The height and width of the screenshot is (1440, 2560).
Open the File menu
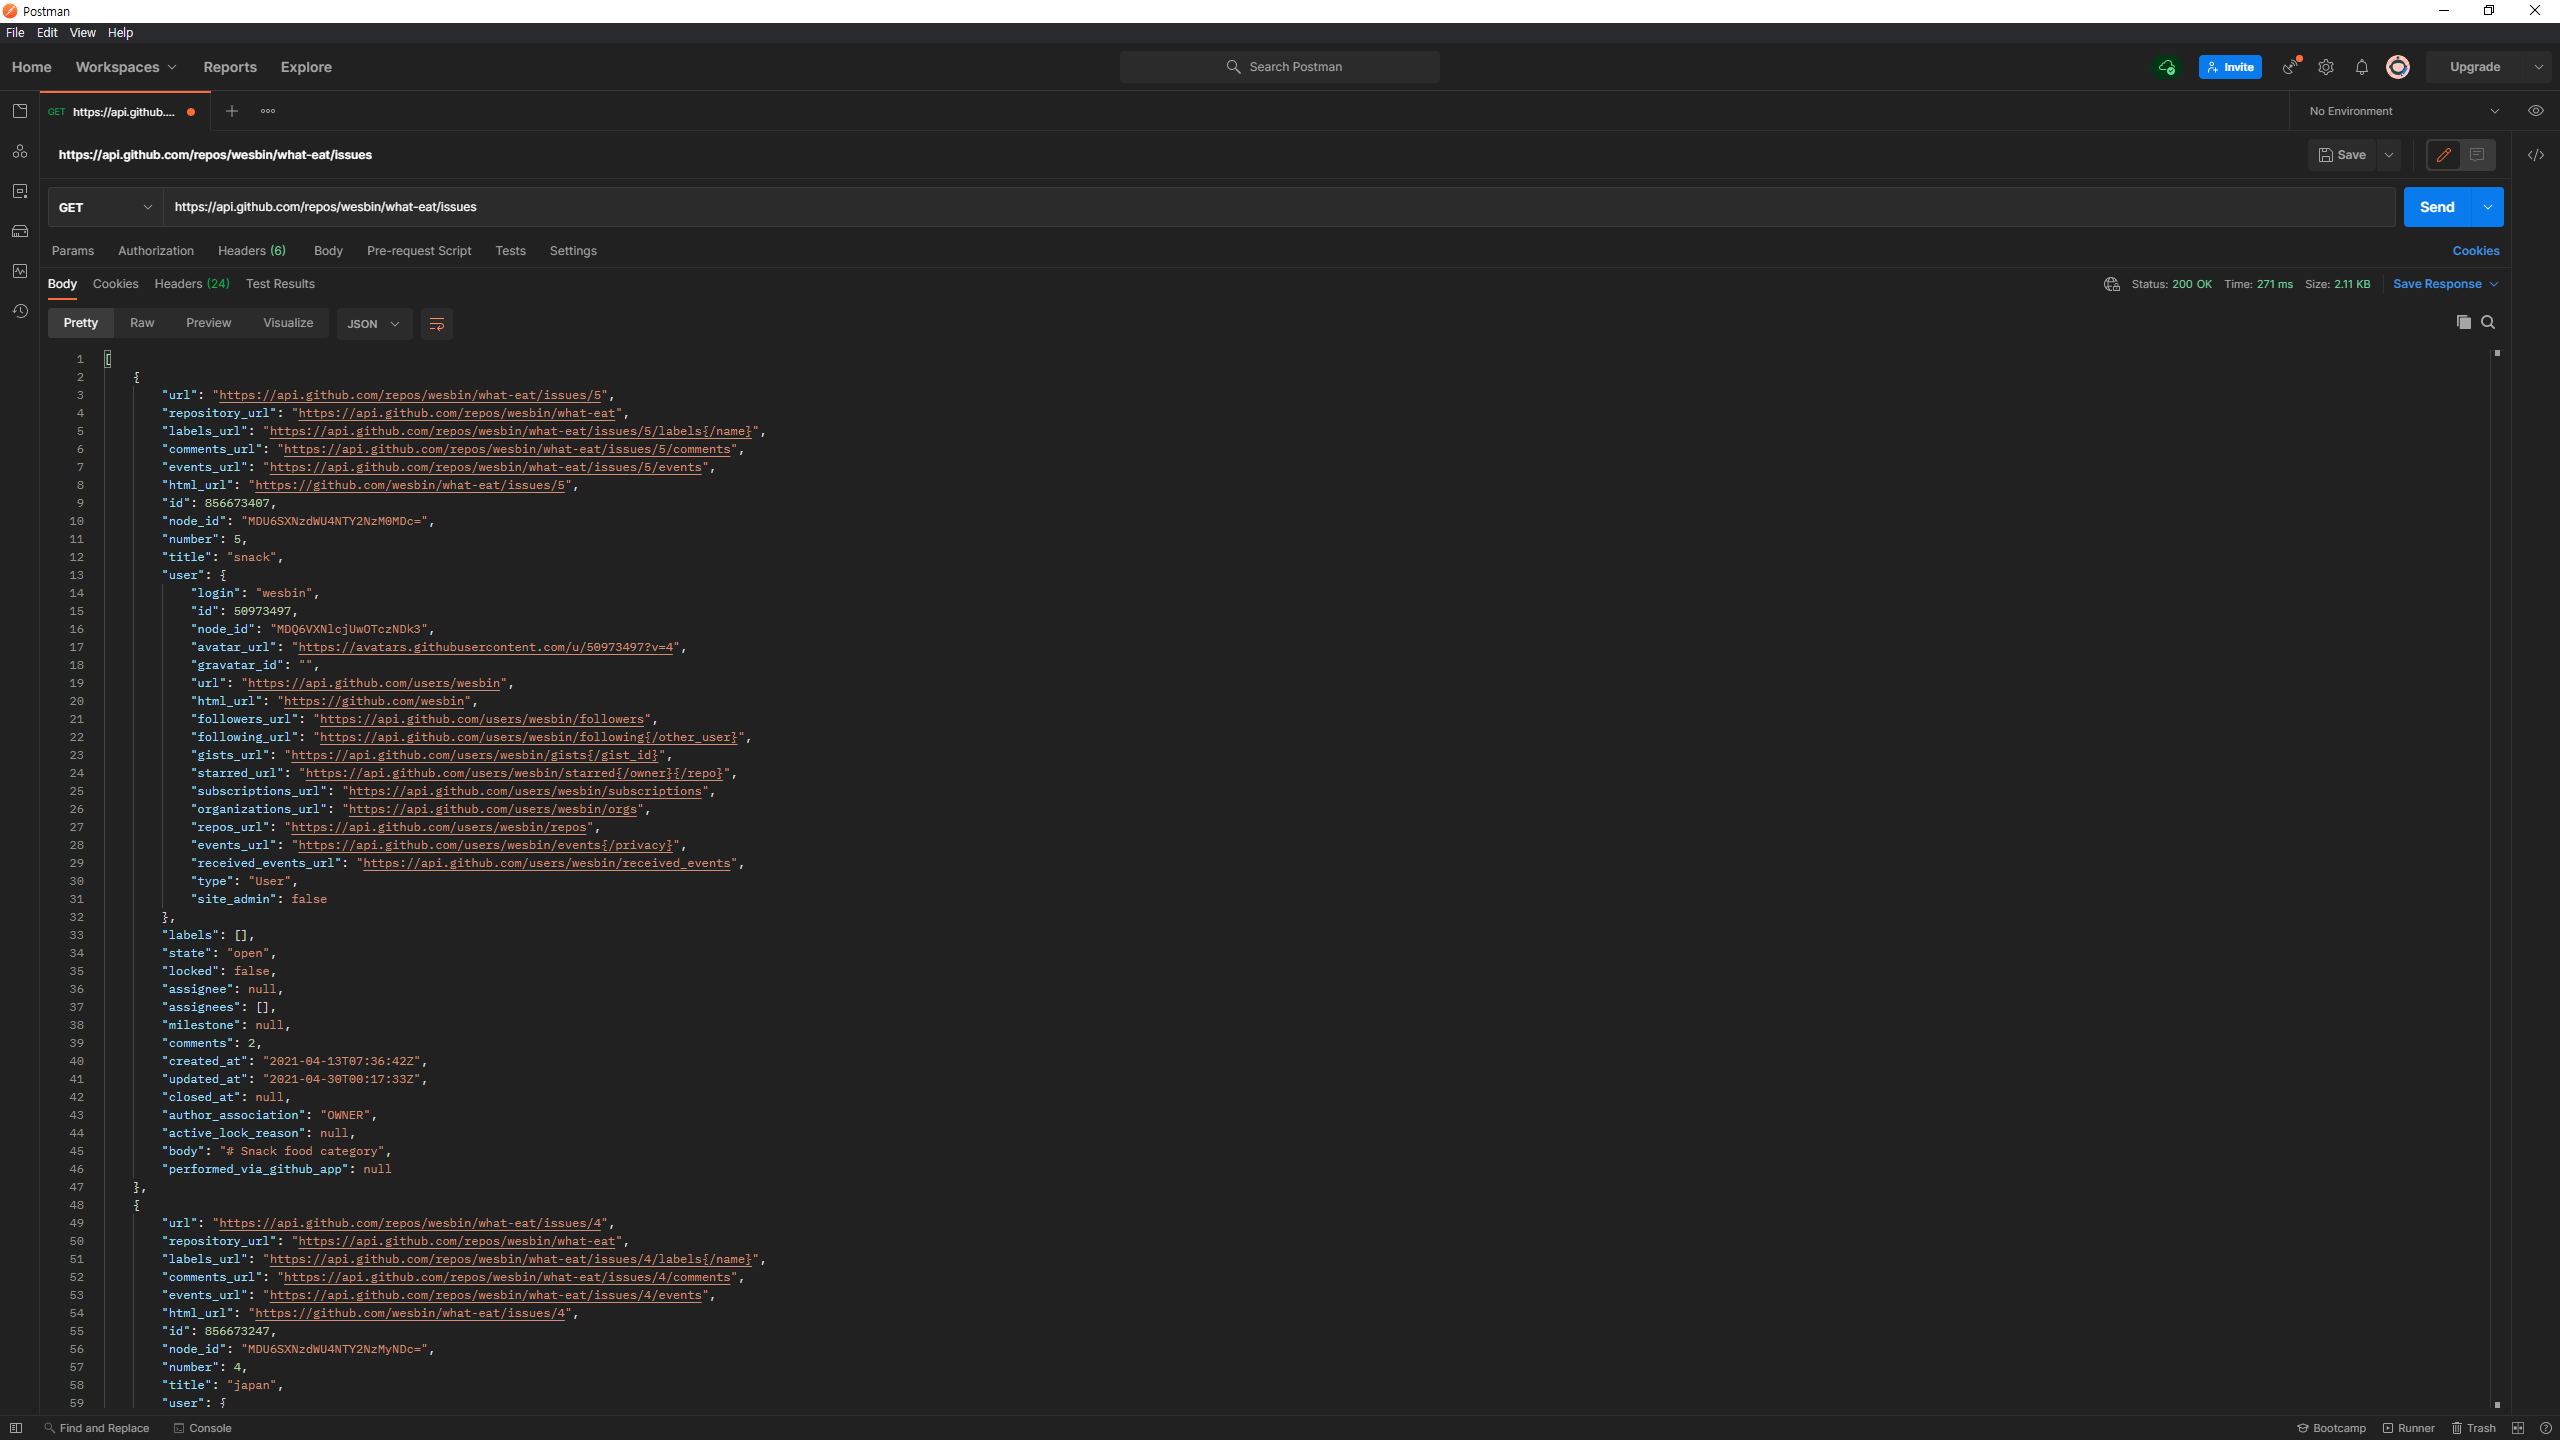(15, 33)
